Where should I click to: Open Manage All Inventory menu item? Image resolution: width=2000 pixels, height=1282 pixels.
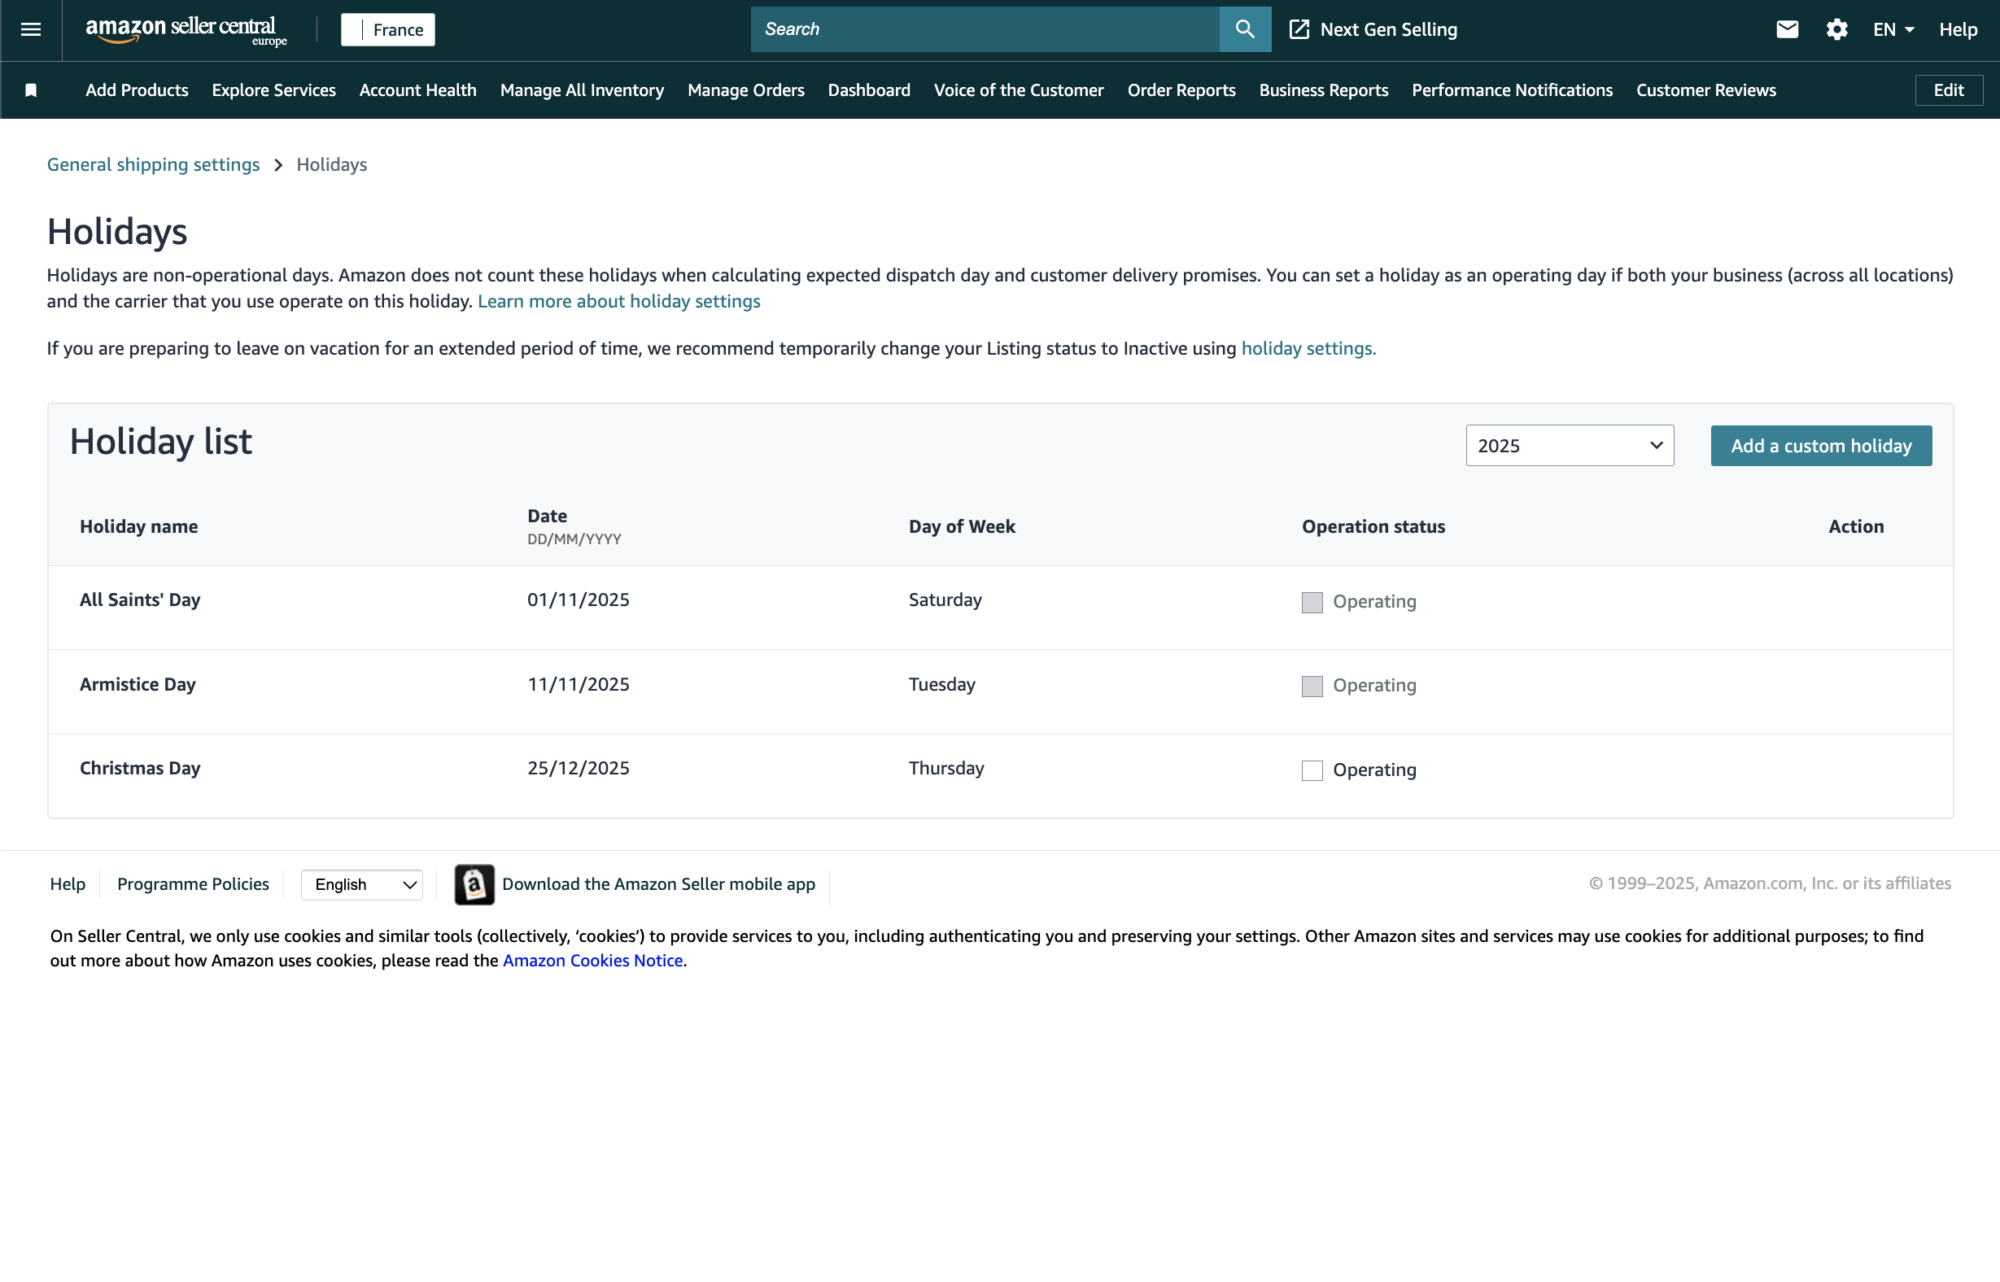click(582, 91)
